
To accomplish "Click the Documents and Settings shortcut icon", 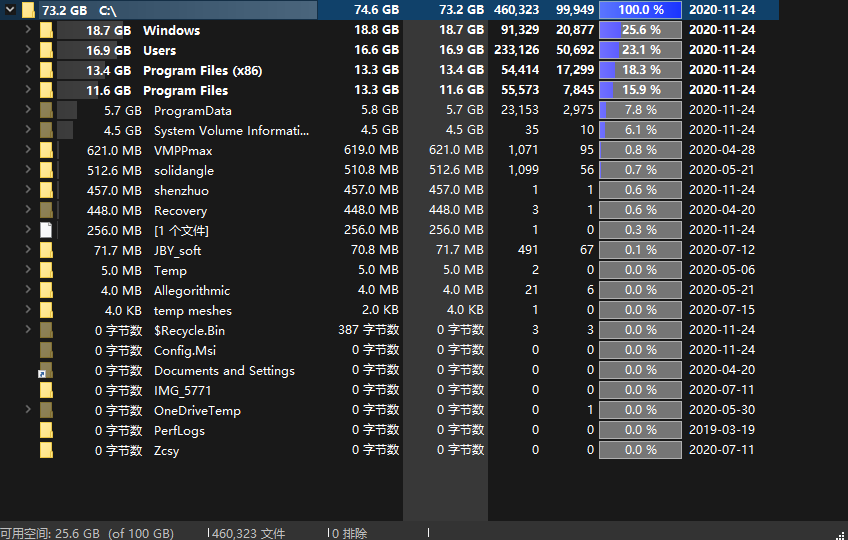I will (46, 370).
